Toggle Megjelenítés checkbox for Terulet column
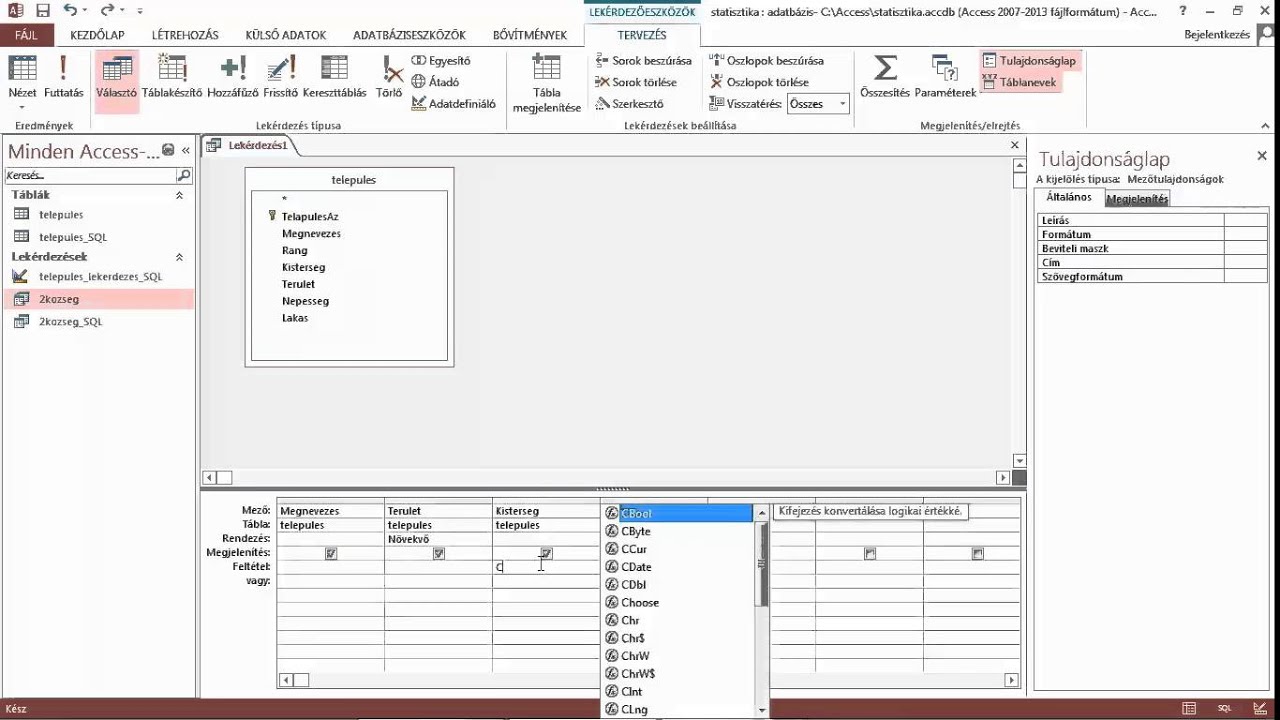1280x720 pixels. point(439,553)
